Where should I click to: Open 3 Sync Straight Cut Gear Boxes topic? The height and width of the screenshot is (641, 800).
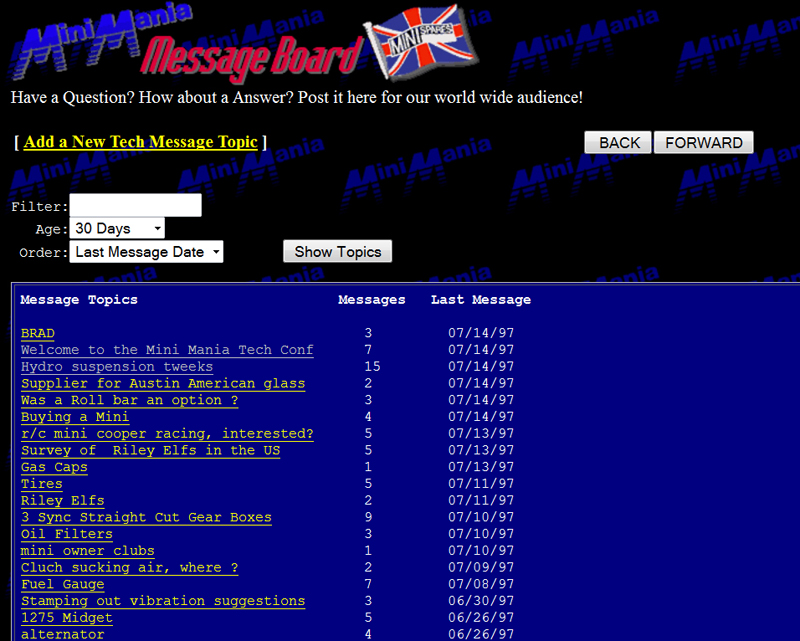tap(146, 517)
